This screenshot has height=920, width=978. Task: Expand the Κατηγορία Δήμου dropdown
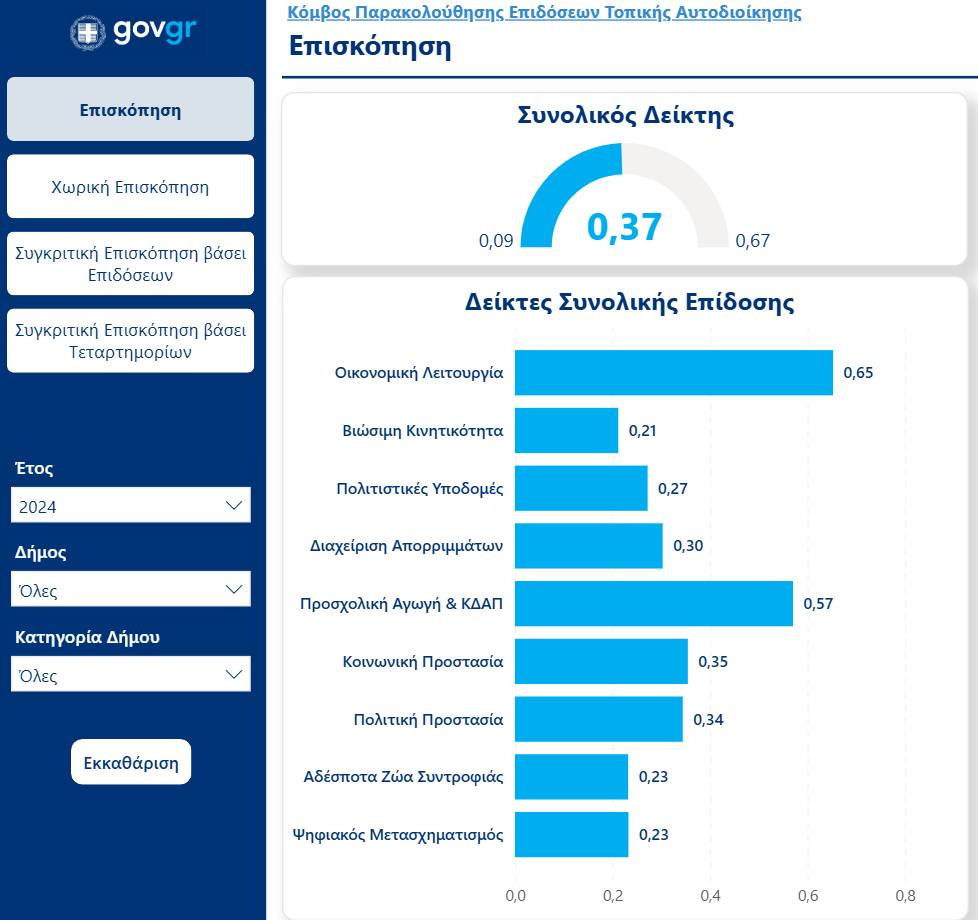[x=131, y=675]
